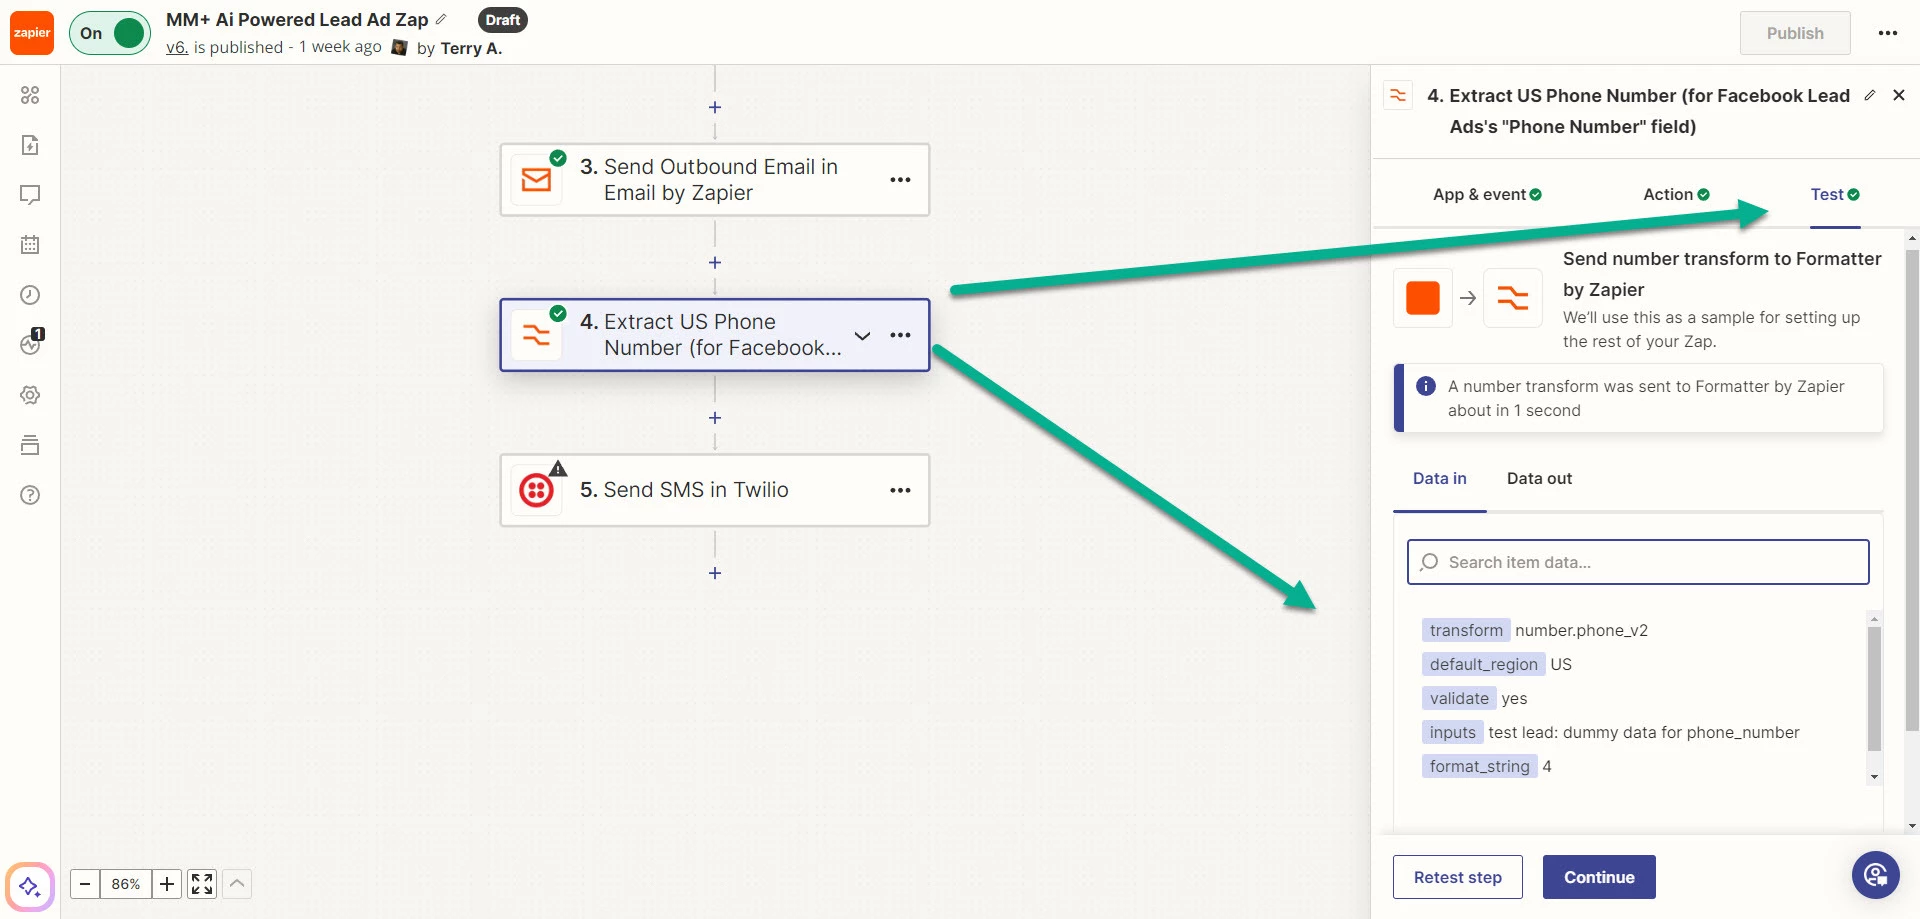Click the Retest step button
Screen dimensions: 1920x919
coord(1457,877)
